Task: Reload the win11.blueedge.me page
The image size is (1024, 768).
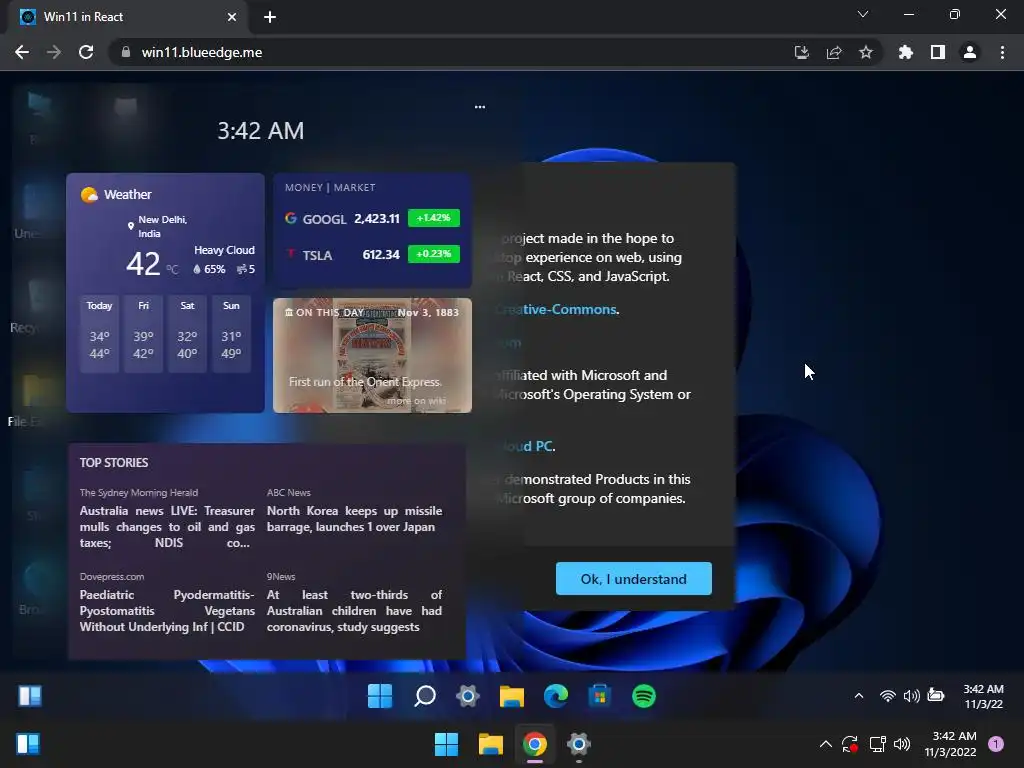Action: click(86, 52)
